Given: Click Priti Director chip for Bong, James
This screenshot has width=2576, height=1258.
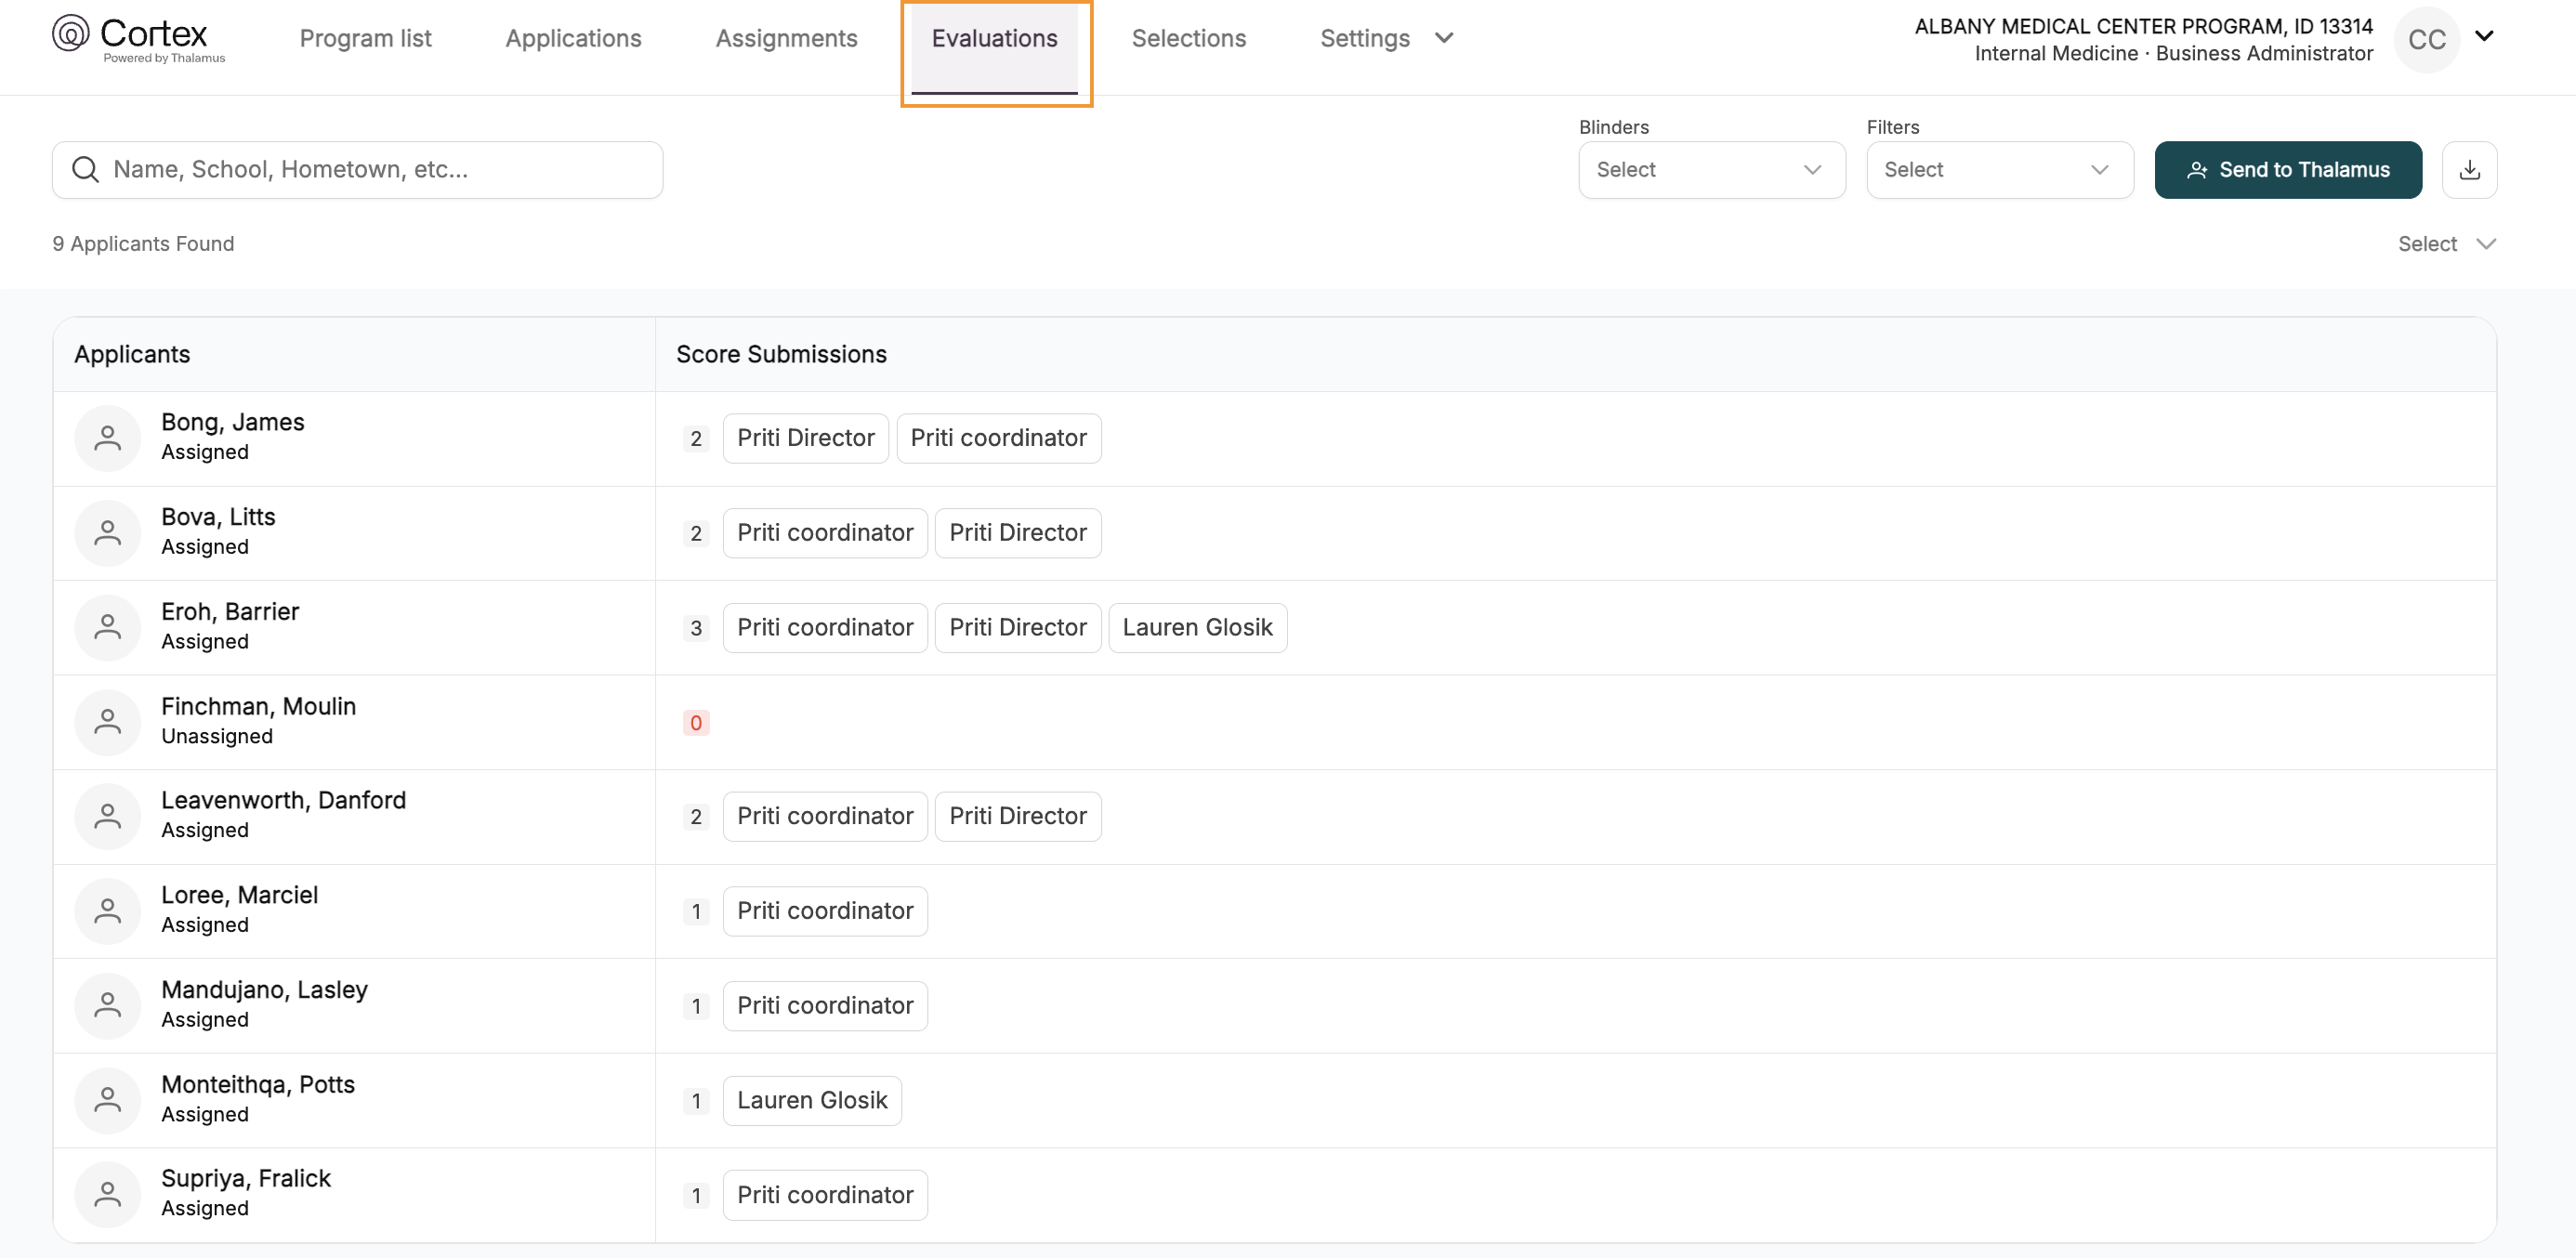Looking at the screenshot, I should click(805, 438).
